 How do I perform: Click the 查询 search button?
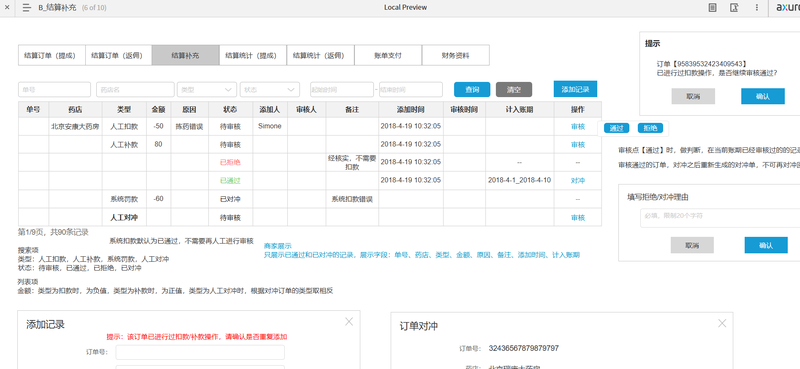pyautogui.click(x=472, y=90)
